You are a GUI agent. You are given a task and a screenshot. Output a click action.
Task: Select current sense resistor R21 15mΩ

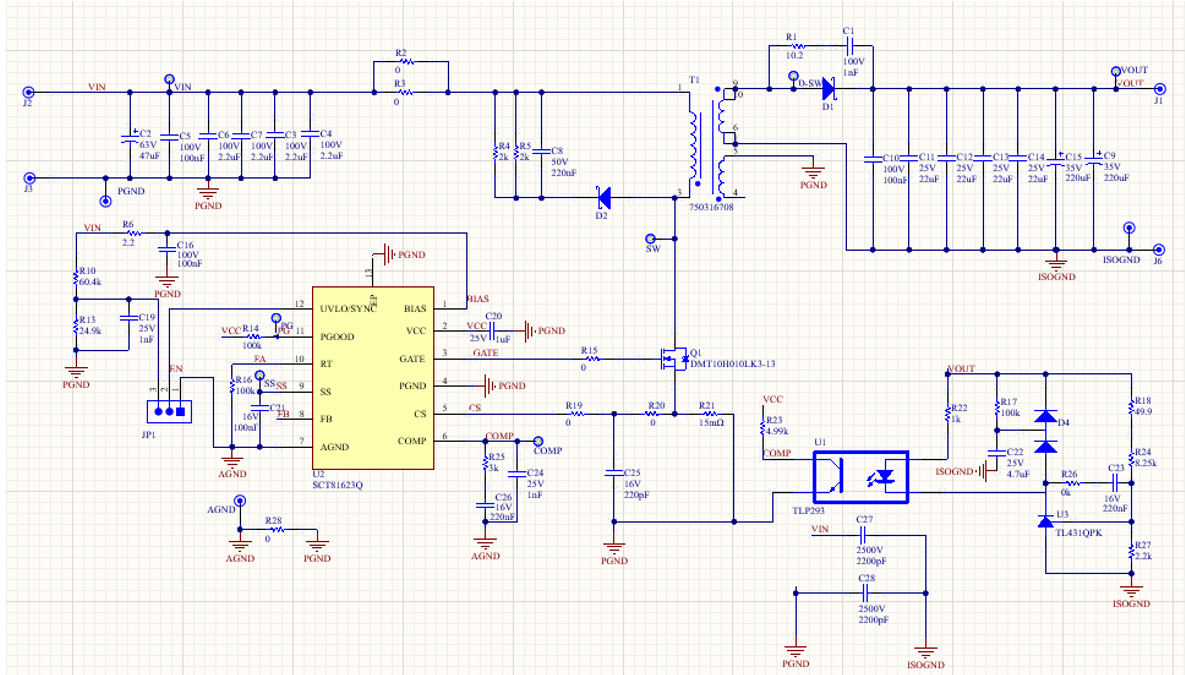tap(708, 413)
